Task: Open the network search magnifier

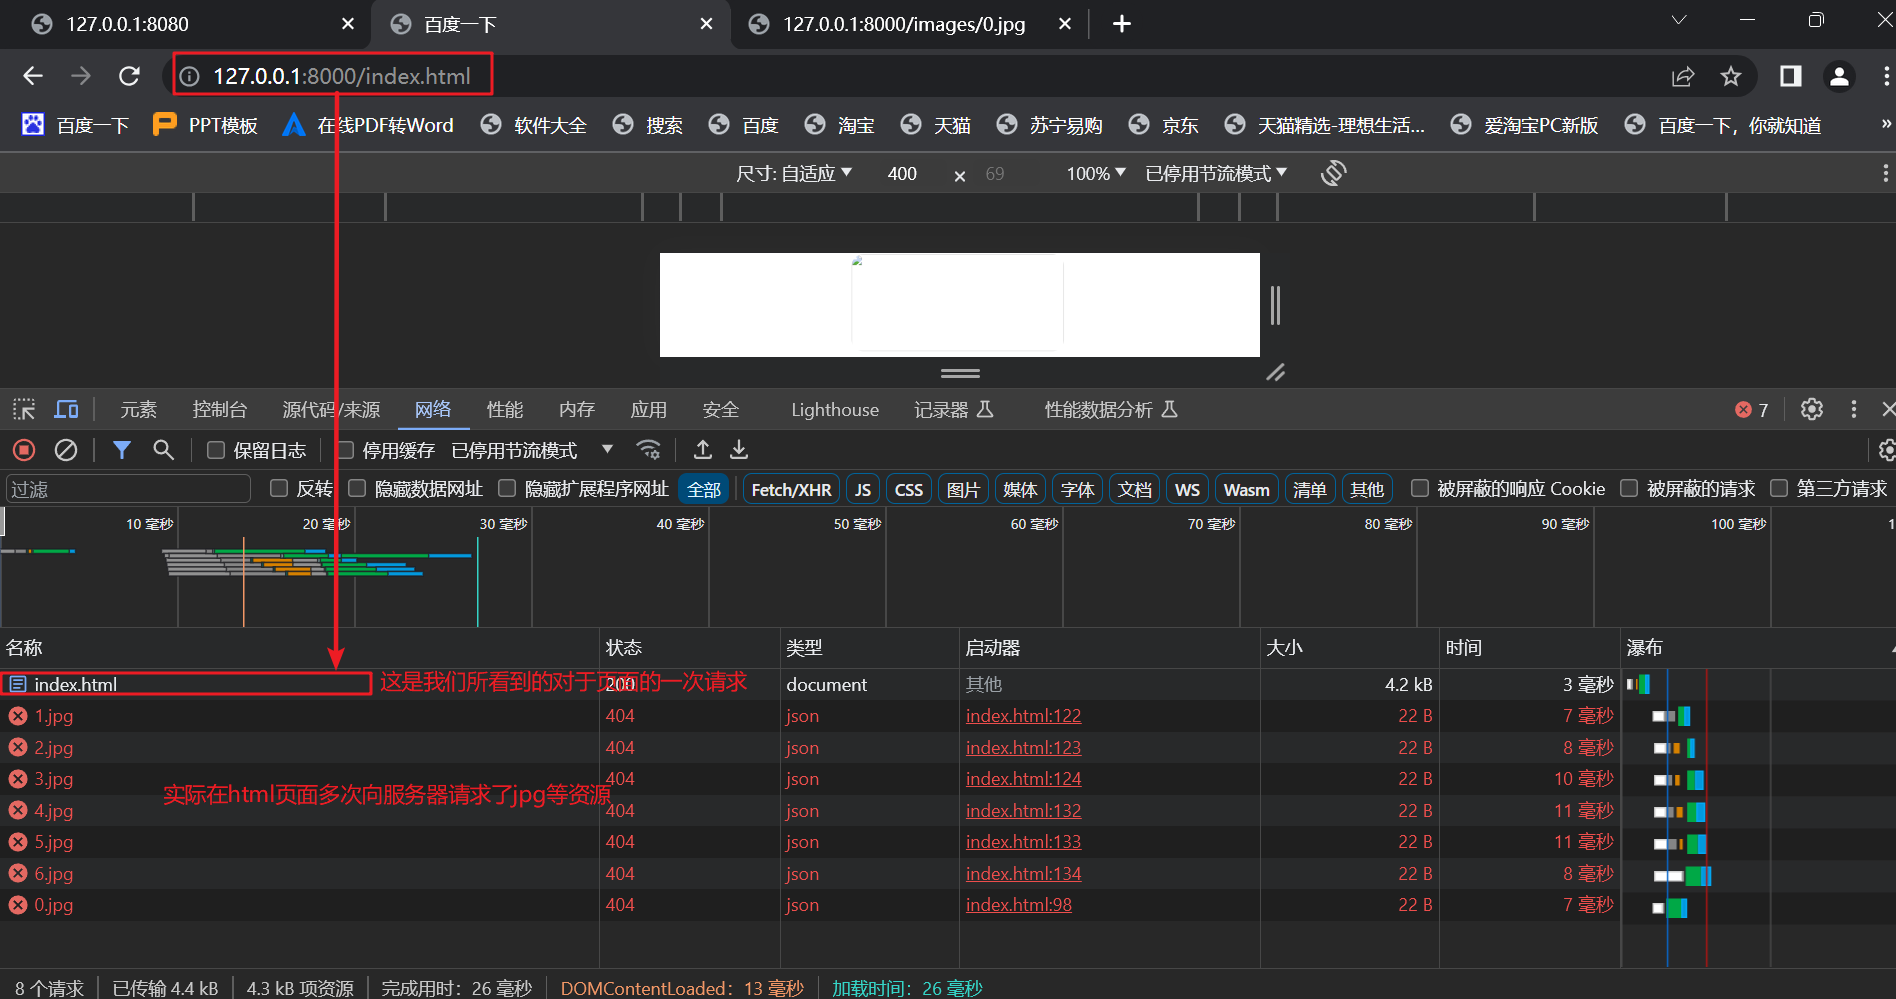Action: coord(164,450)
